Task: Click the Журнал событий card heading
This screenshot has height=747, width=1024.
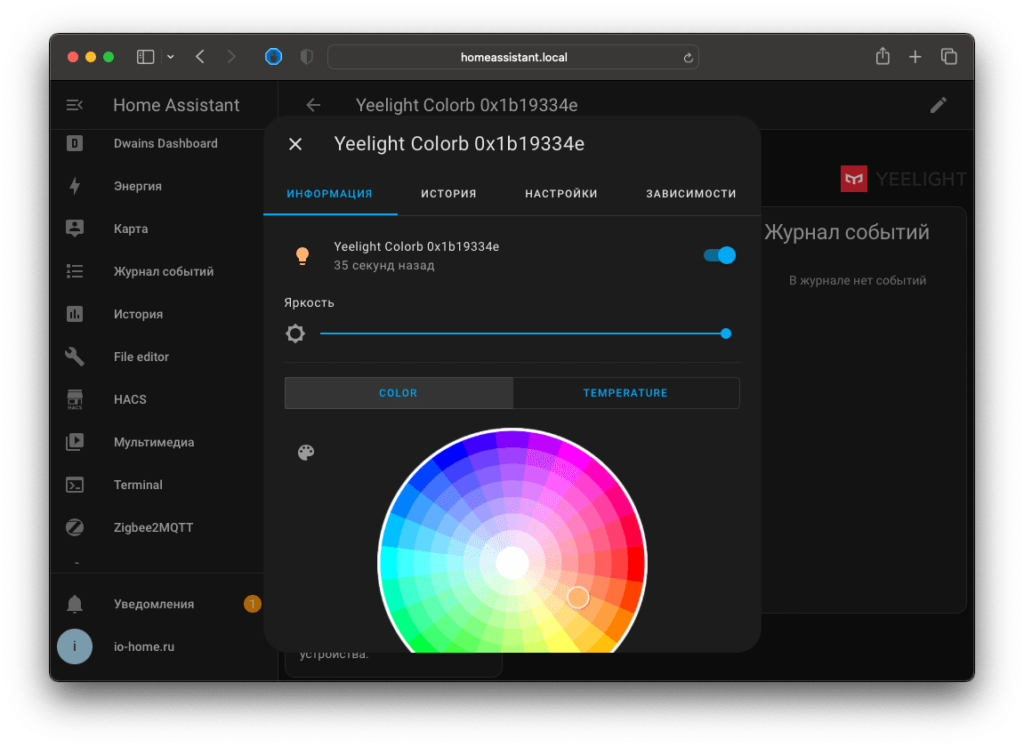Action: coord(847,232)
